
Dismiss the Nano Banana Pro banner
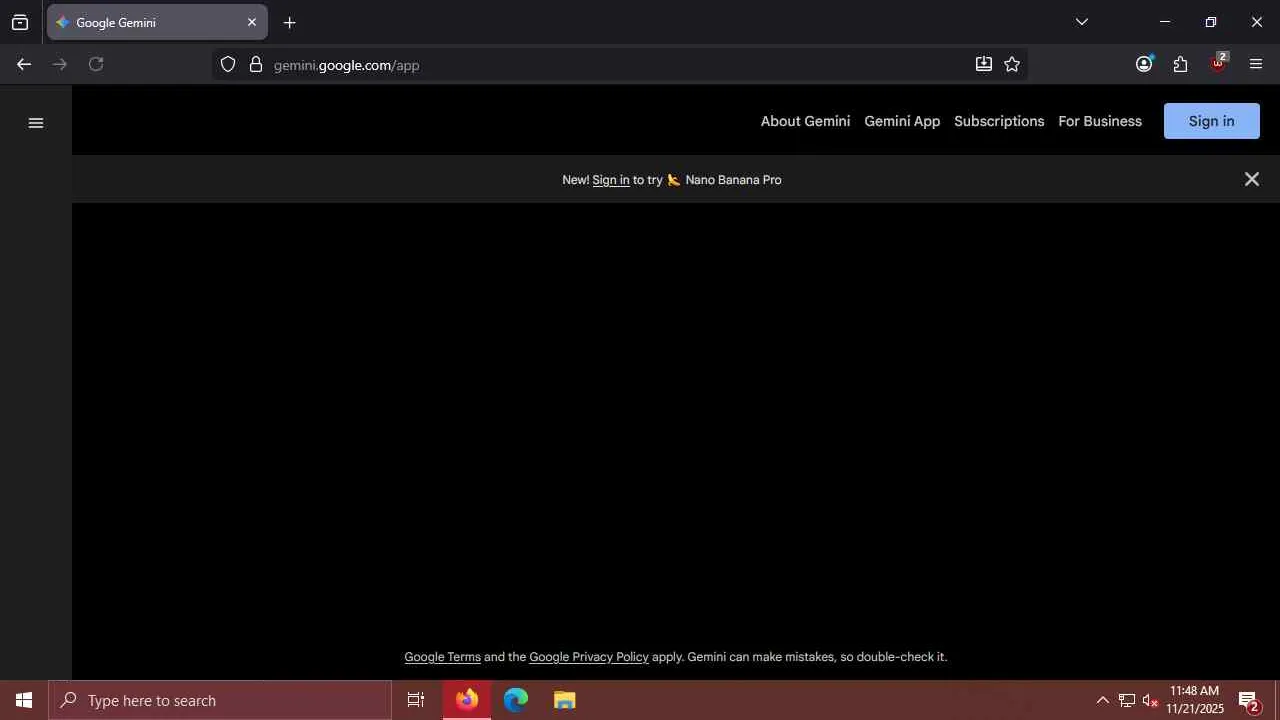1251,179
